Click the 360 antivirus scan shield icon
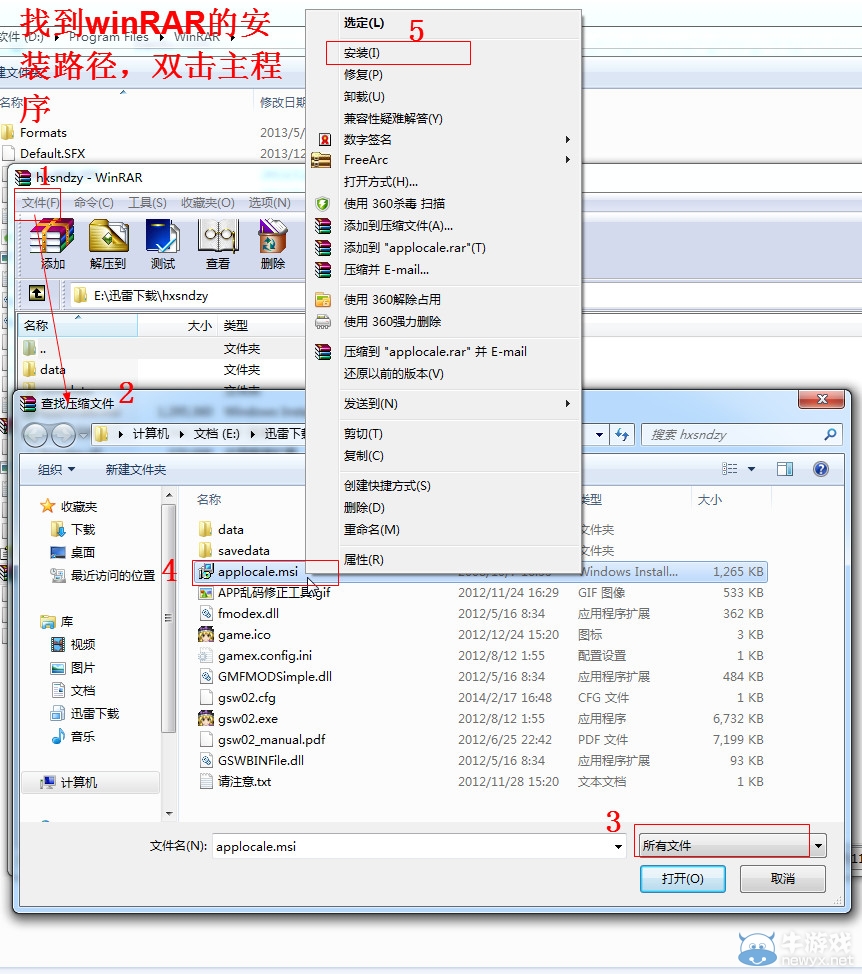The width and height of the screenshot is (862, 974). [322, 204]
